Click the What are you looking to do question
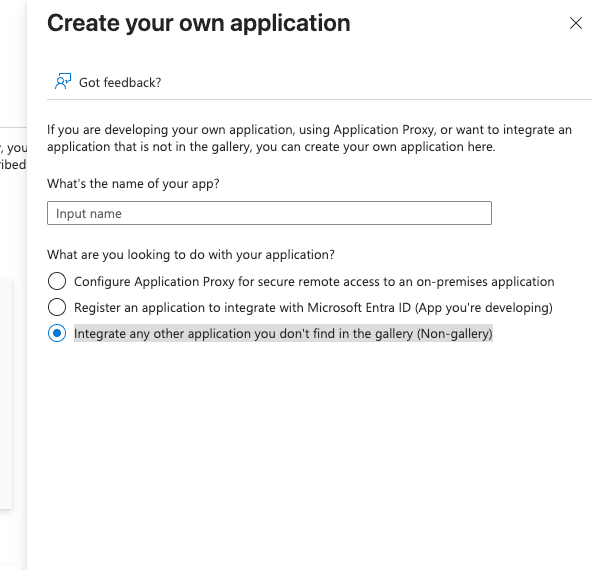Image resolution: width=611 pixels, height=570 pixels. pos(191,254)
